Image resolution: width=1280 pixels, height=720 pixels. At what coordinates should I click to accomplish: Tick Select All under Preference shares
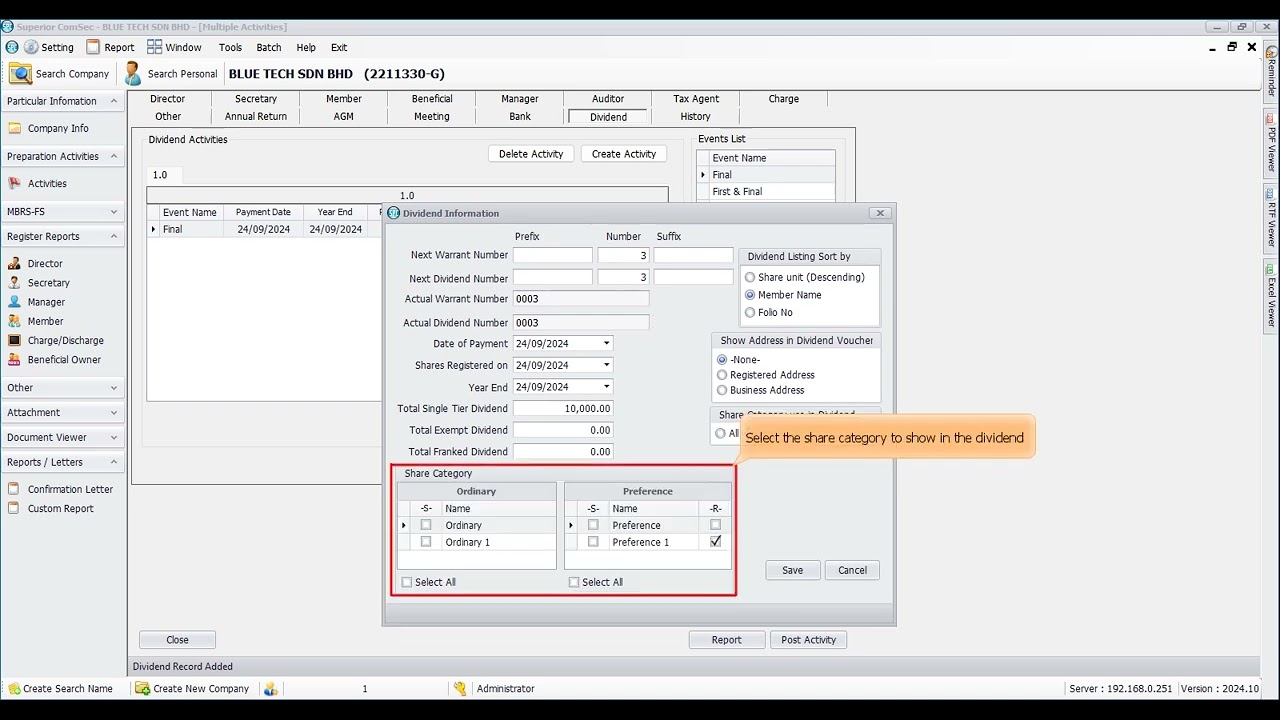tap(573, 582)
